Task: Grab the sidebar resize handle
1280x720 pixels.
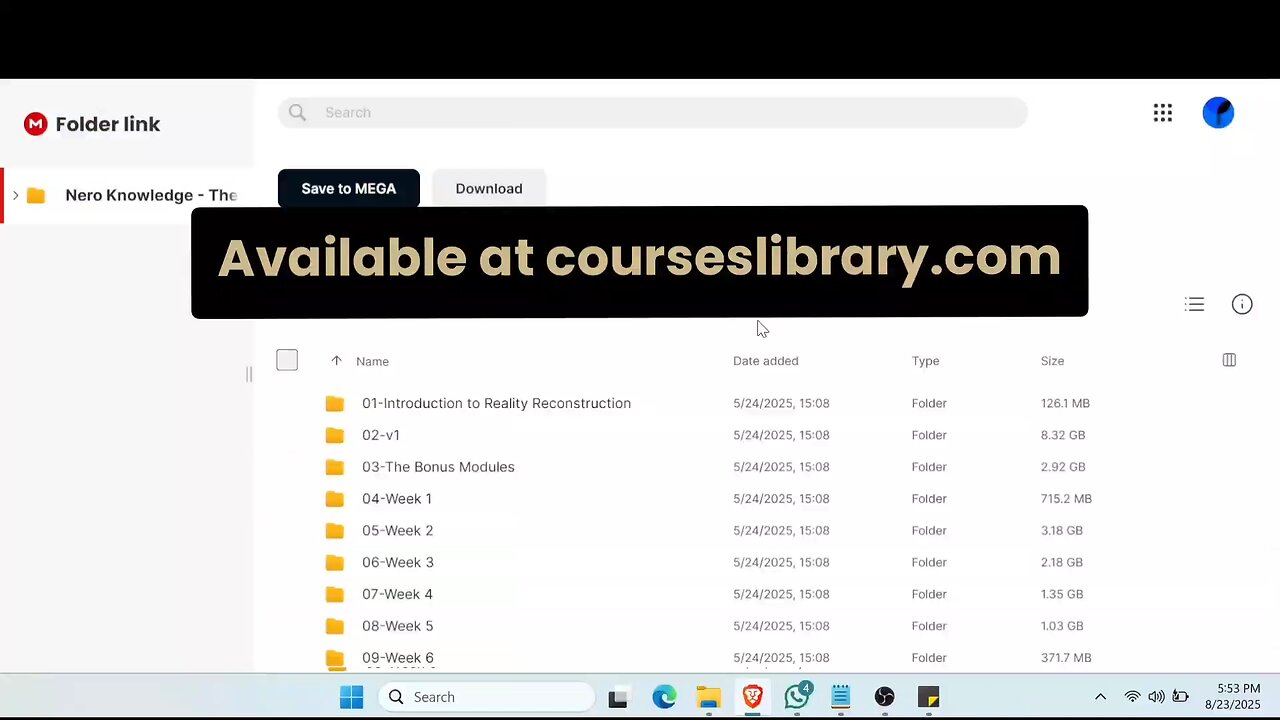Action: pyautogui.click(x=249, y=375)
